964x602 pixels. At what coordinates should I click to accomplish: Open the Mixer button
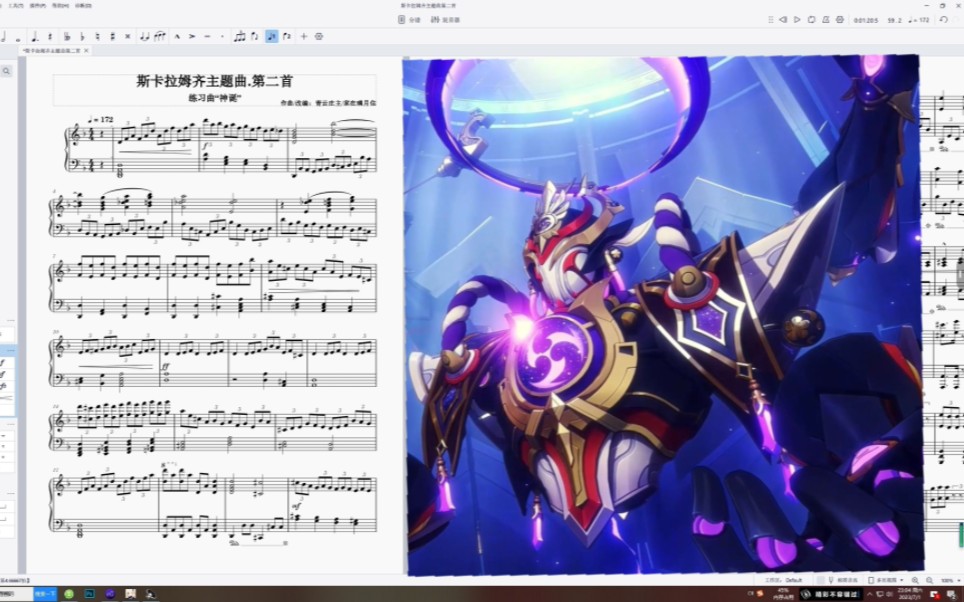(x=446, y=20)
